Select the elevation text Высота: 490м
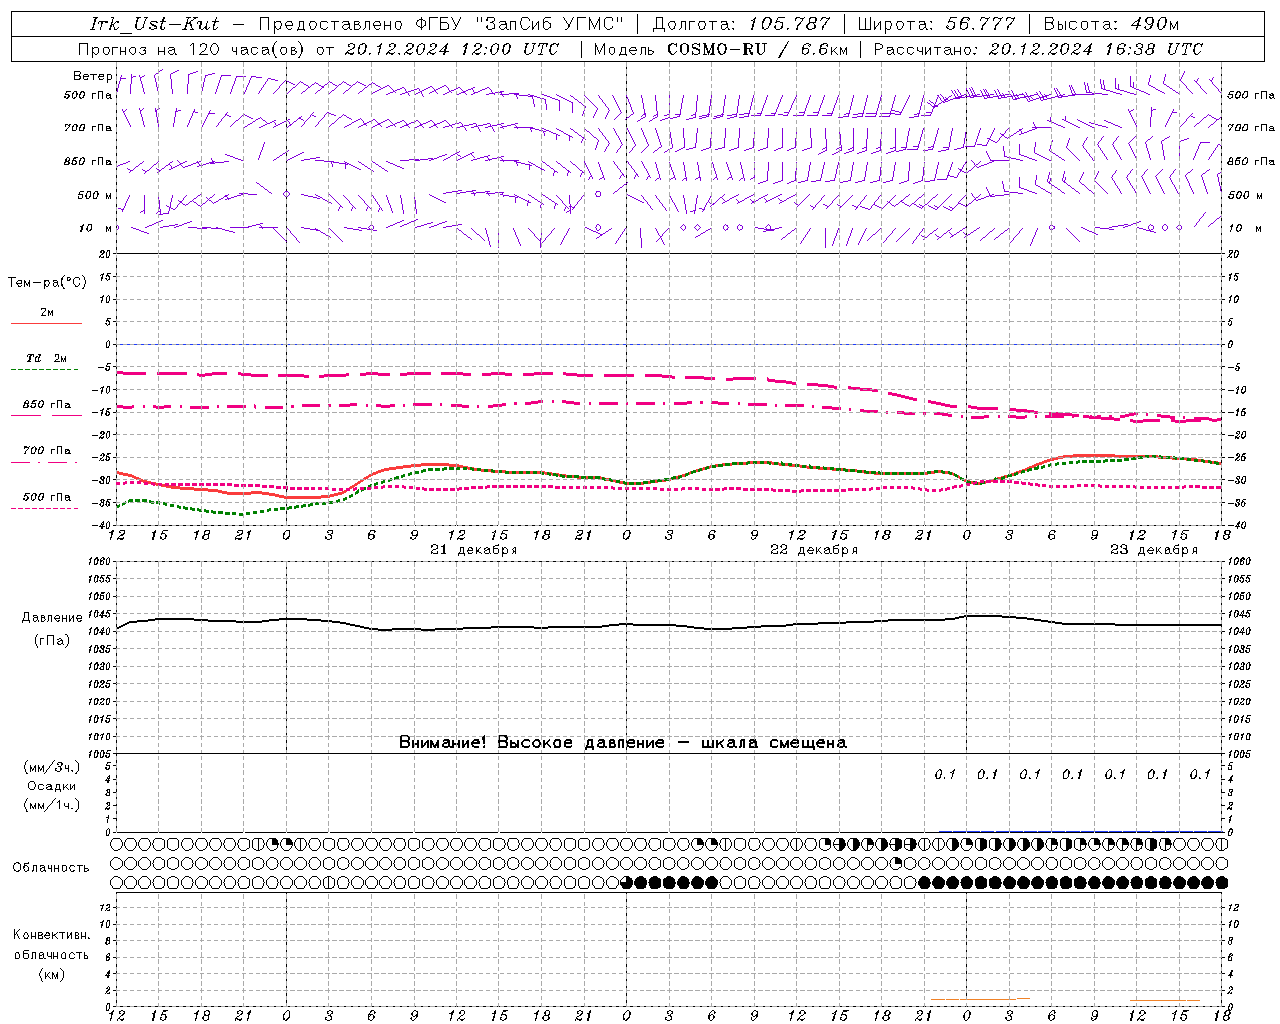This screenshot has height=1024, width=1280. [x=1111, y=24]
